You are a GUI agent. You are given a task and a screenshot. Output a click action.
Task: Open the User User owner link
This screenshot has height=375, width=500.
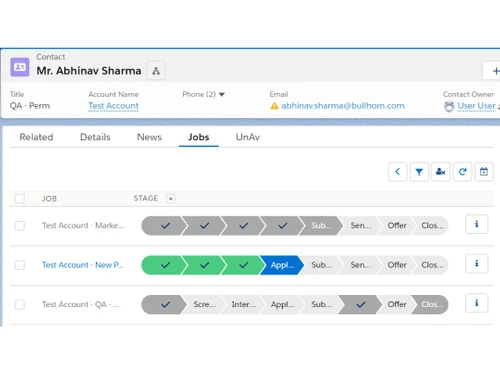click(476, 106)
